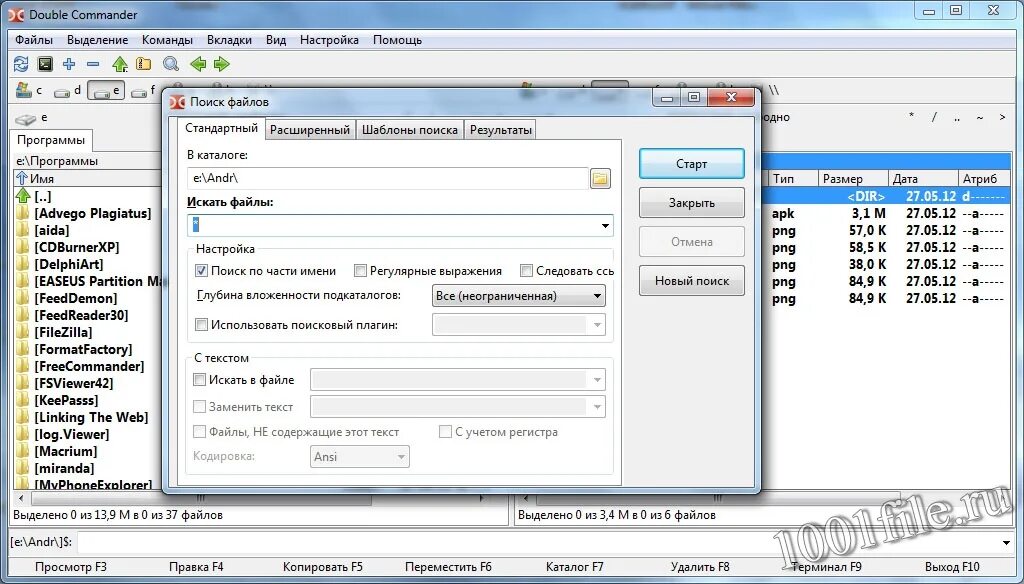This screenshot has height=584, width=1024.
Task: Select drive e button in left panel
Action: pos(106,91)
